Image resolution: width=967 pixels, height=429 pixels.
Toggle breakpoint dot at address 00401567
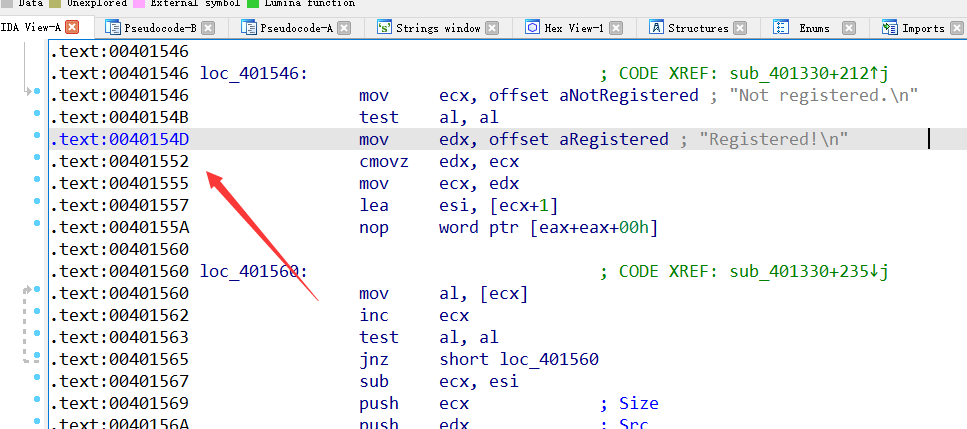[x=37, y=377]
